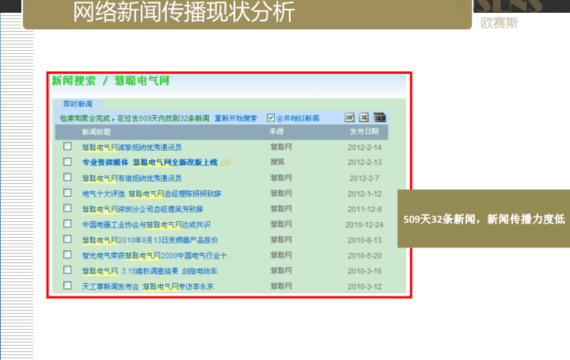Viewport: 570px width, 360px height.
Task: Open the 电气十大评选 news headline
Action: point(152,194)
